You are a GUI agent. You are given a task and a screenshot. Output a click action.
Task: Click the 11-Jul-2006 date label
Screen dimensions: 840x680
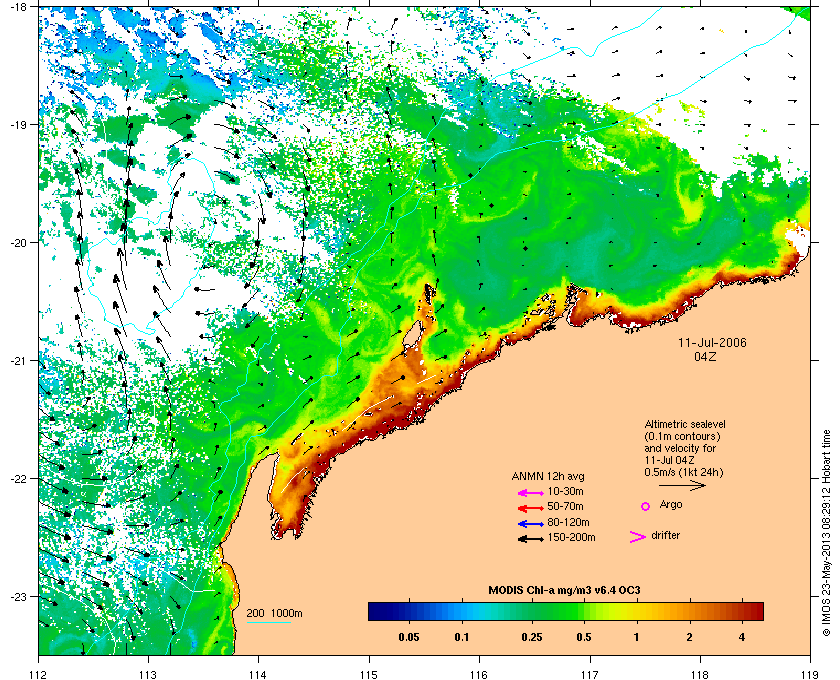tap(712, 343)
